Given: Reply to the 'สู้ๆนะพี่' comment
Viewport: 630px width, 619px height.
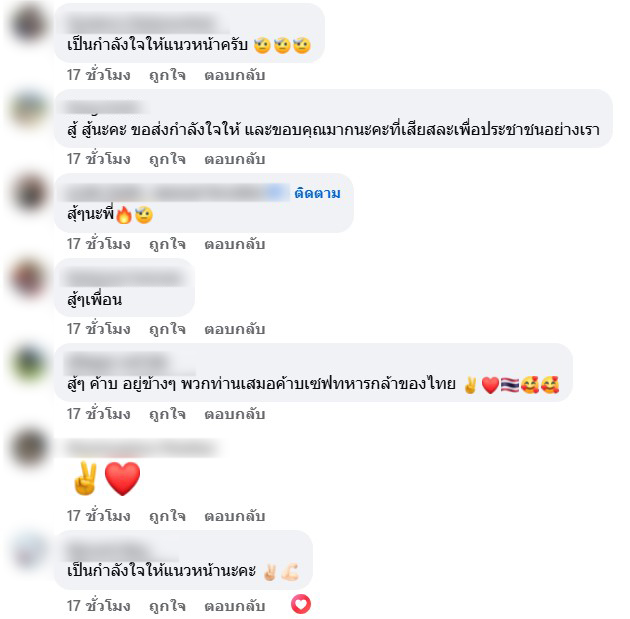Looking at the screenshot, I should pyautogui.click(x=235, y=244).
